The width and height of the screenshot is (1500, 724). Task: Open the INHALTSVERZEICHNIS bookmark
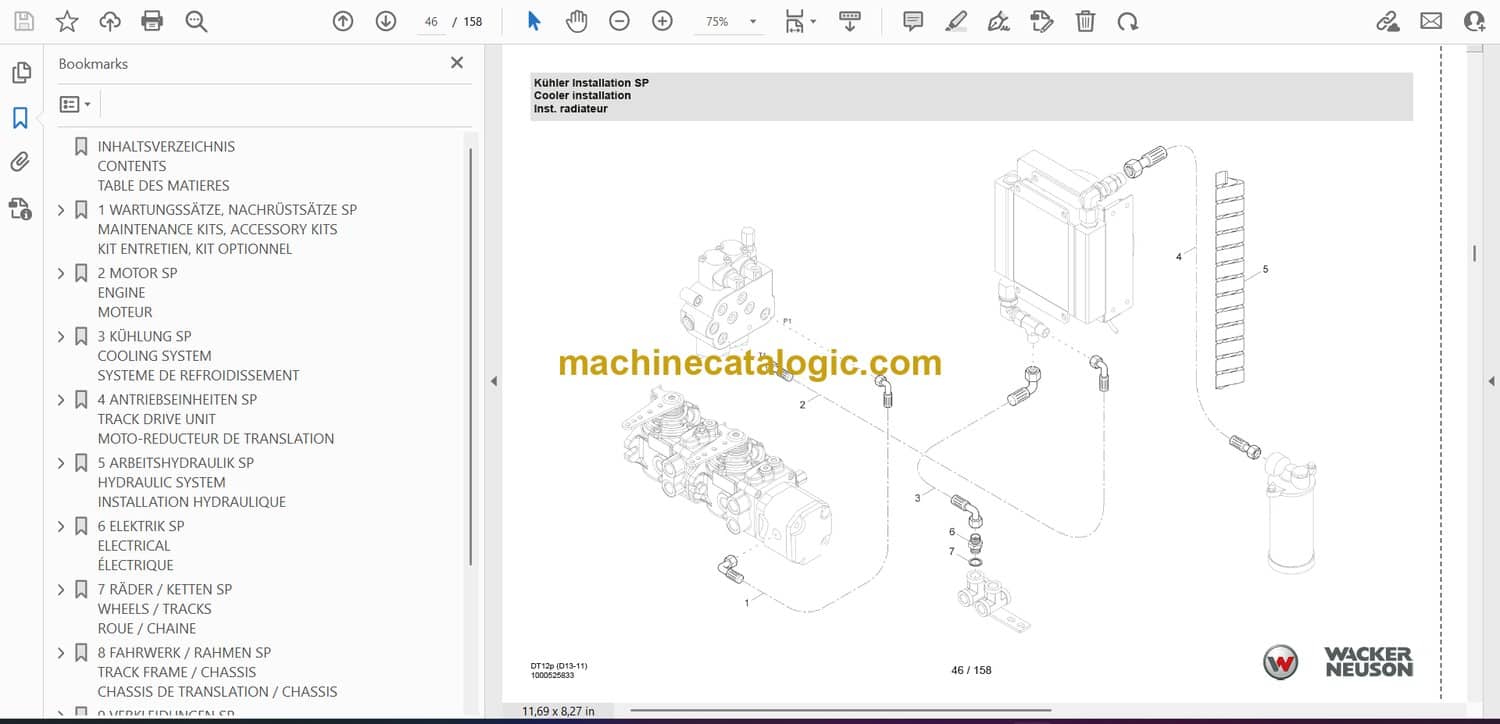click(166, 146)
